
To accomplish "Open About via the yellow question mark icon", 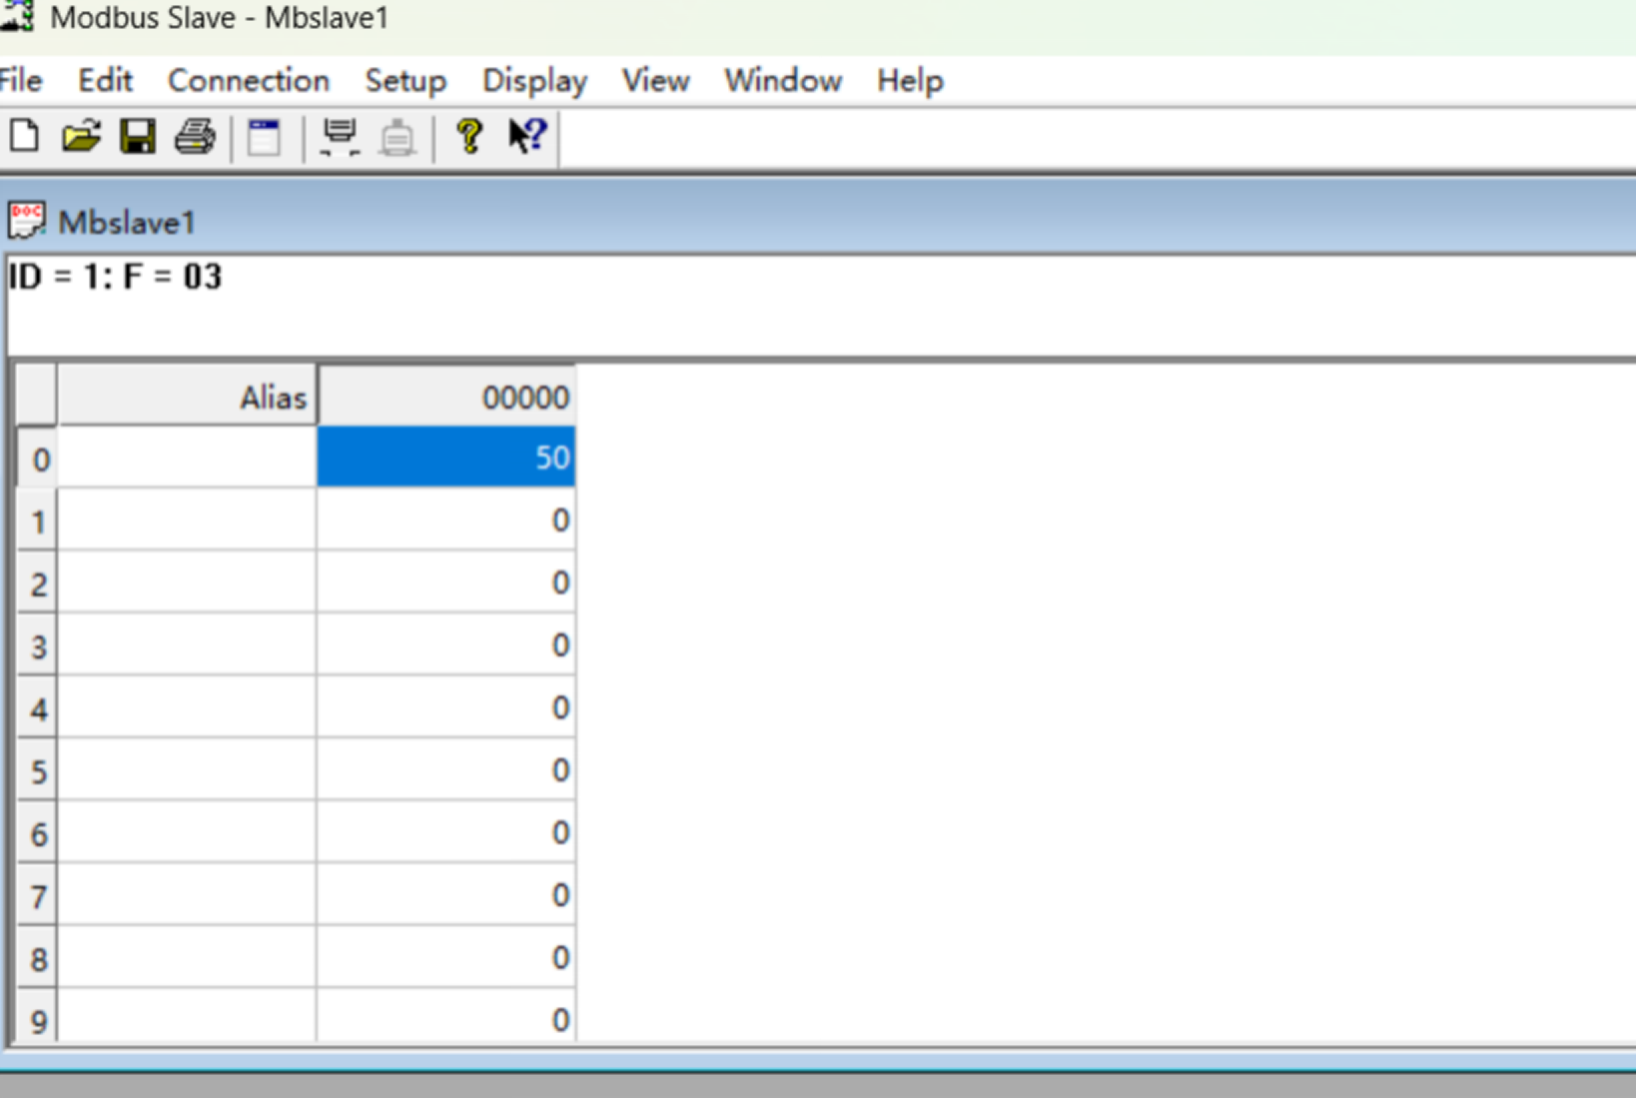I will point(469,136).
